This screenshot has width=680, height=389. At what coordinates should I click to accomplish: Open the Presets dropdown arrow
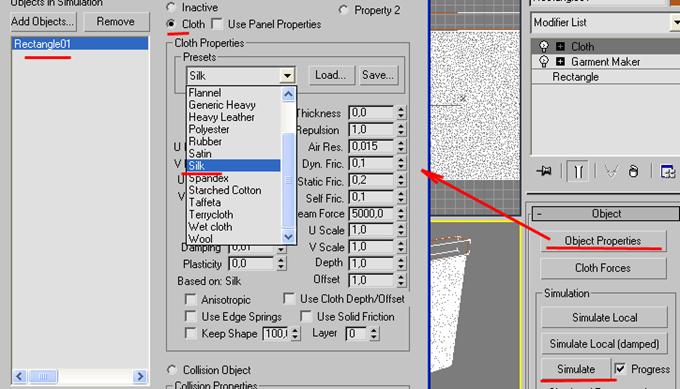point(287,76)
